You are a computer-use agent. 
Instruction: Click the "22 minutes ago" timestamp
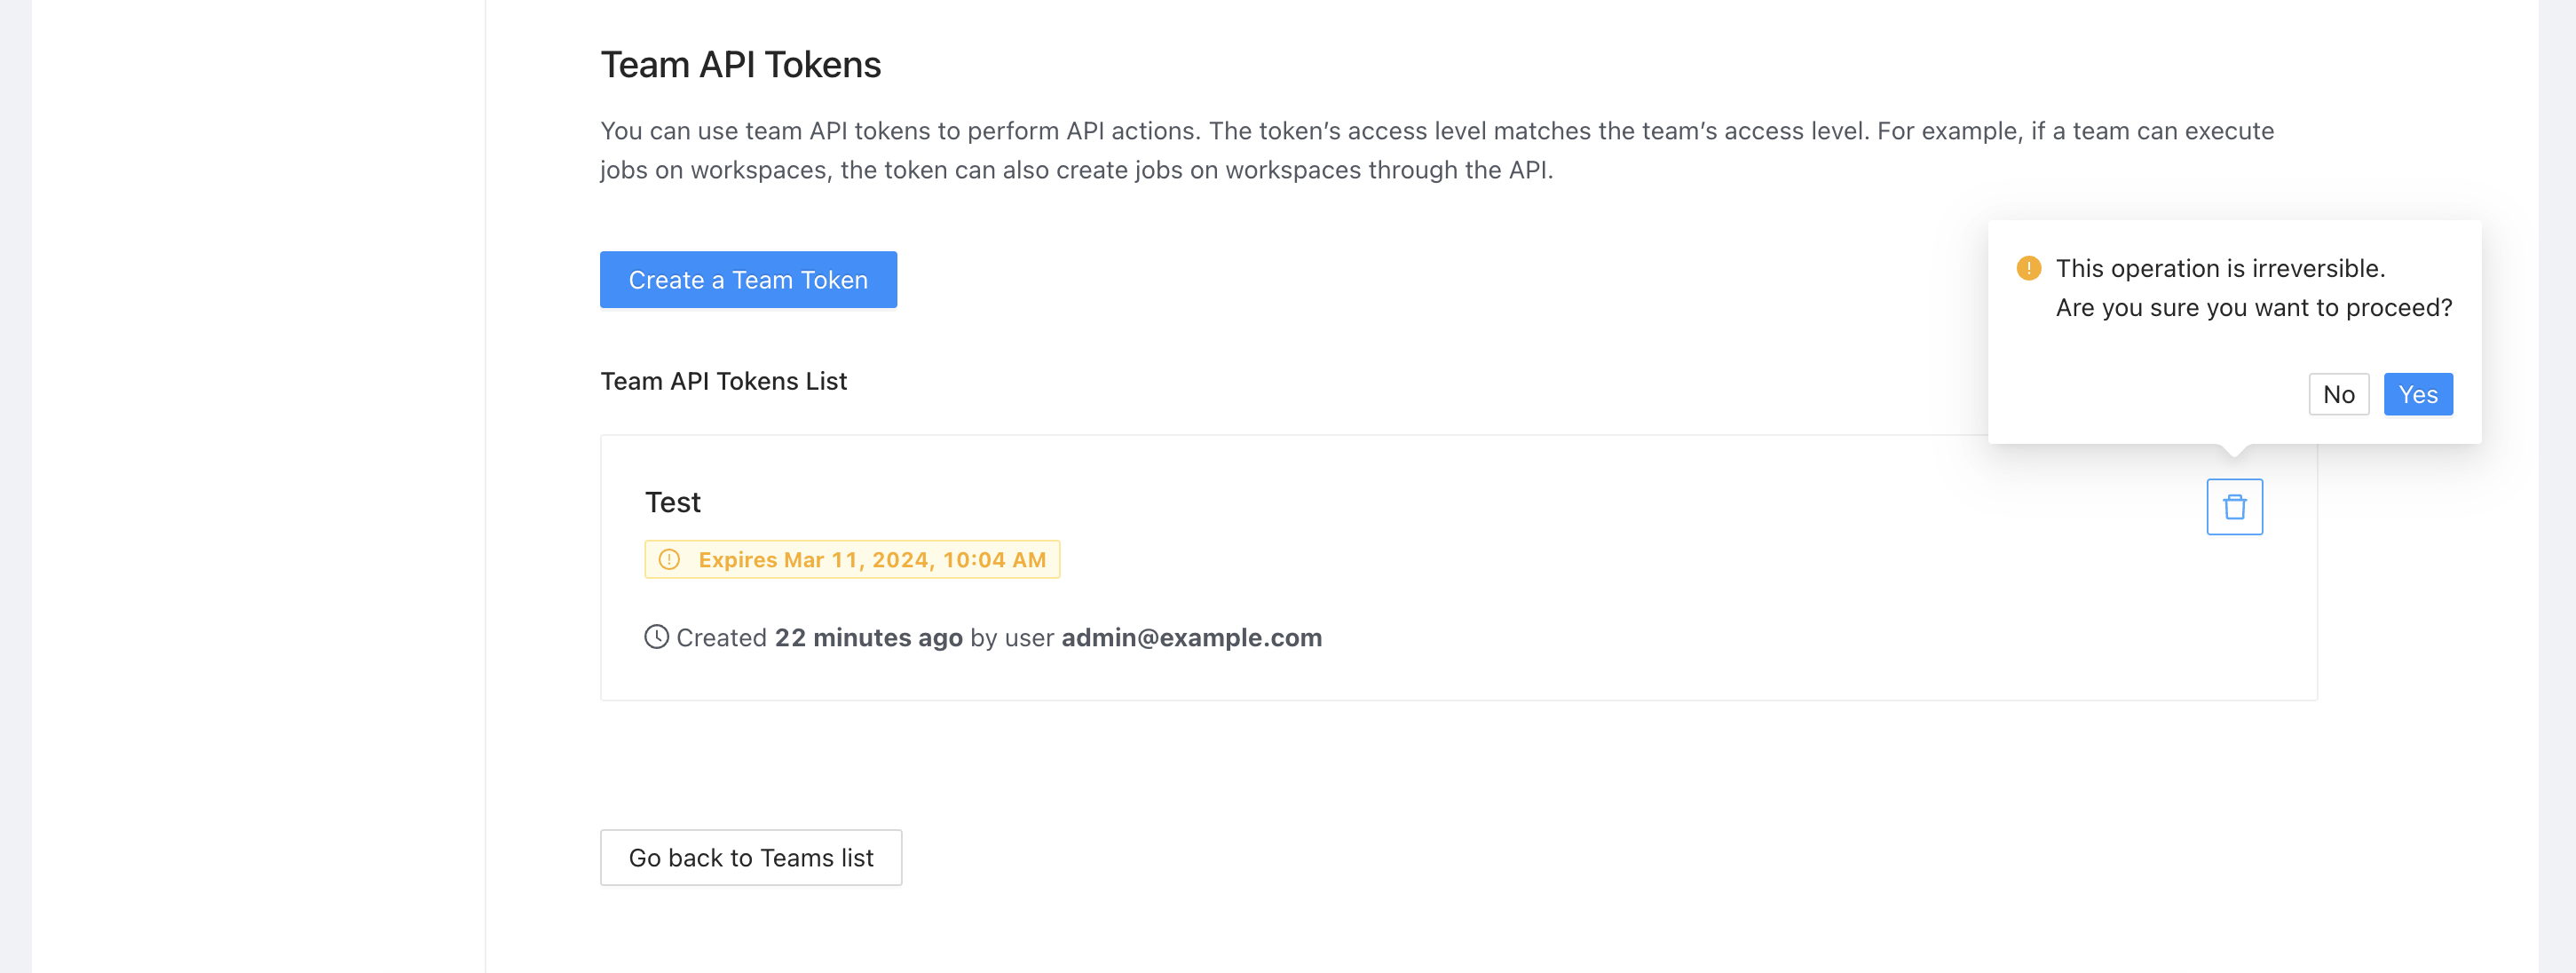click(868, 637)
